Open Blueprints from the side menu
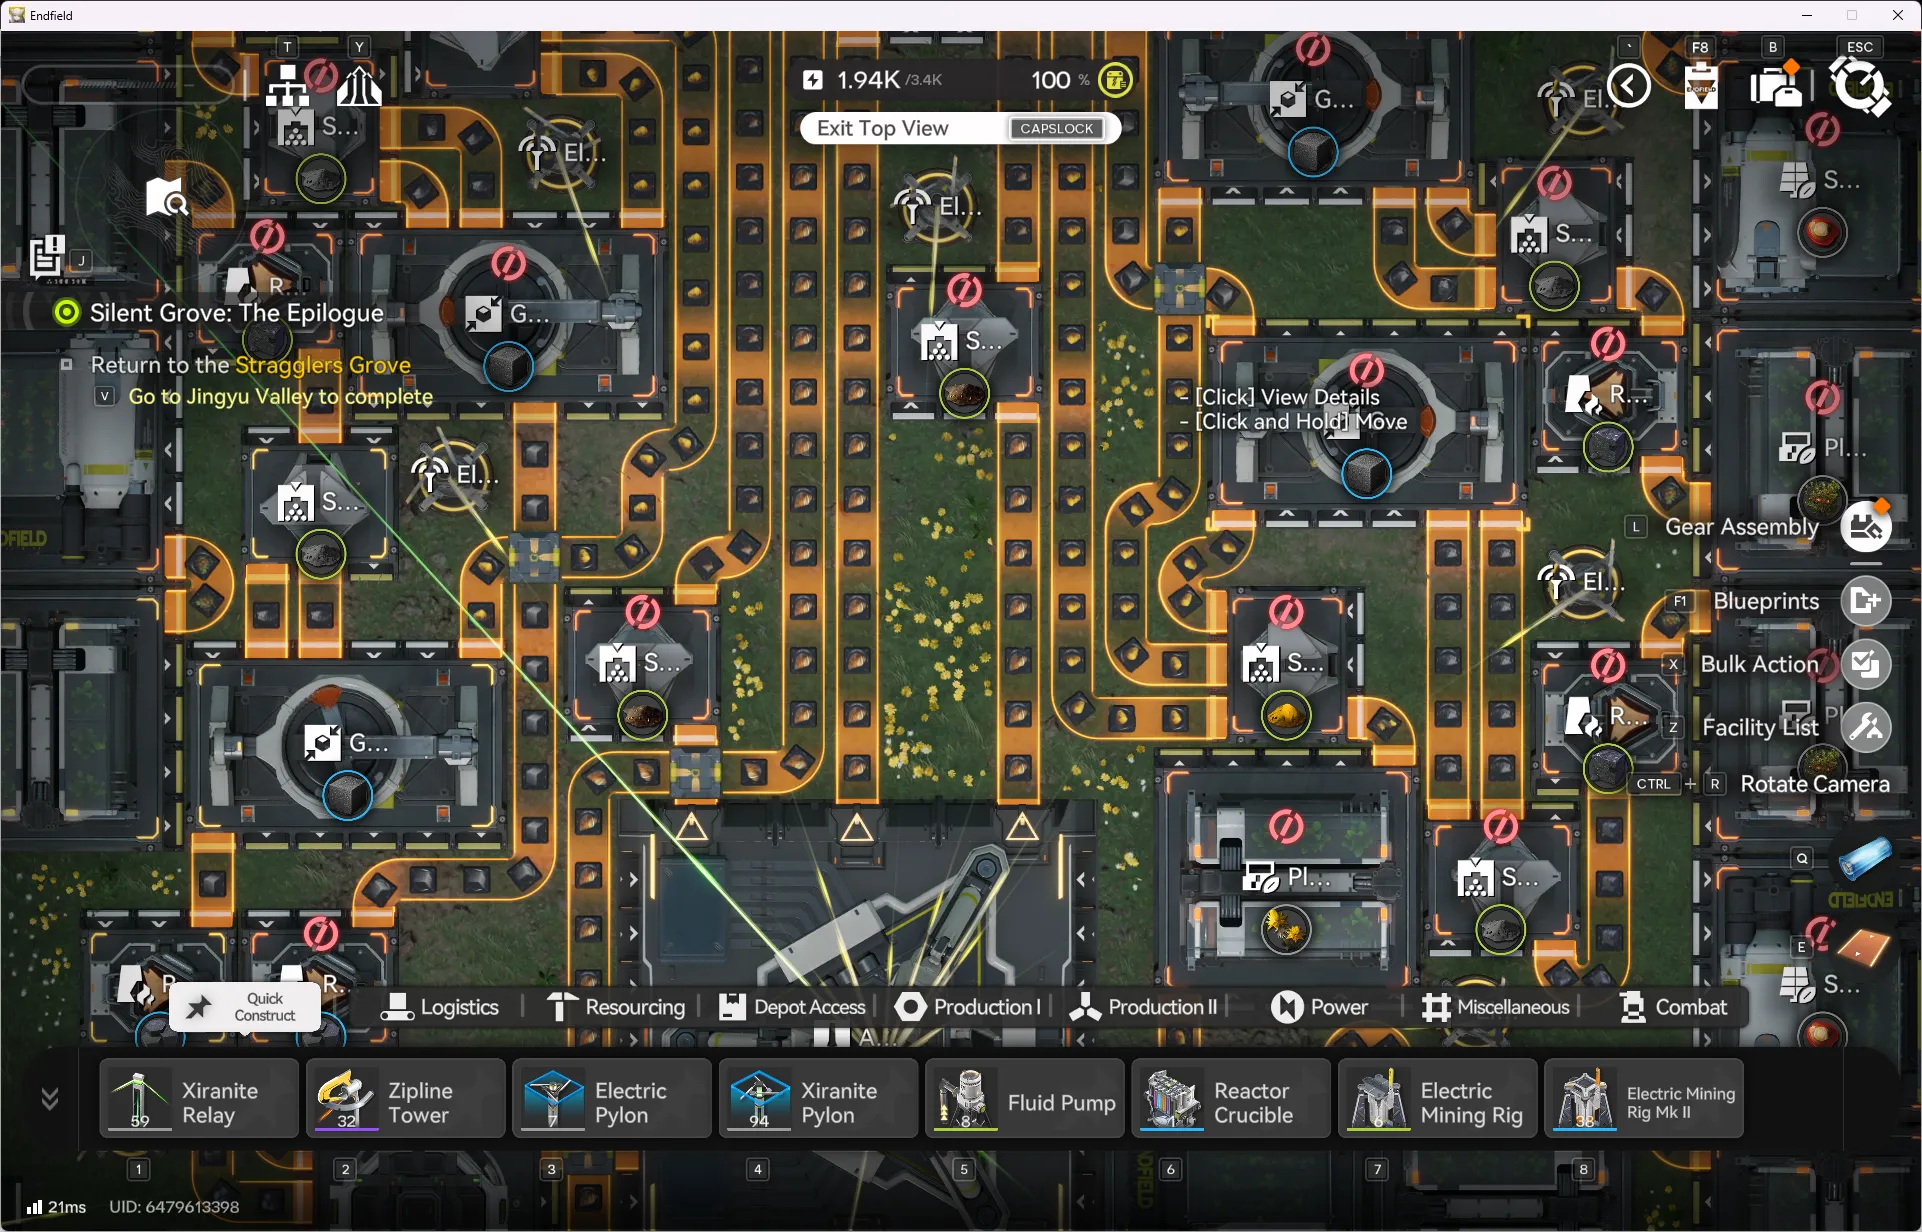The image size is (1922, 1232). coord(1866,601)
